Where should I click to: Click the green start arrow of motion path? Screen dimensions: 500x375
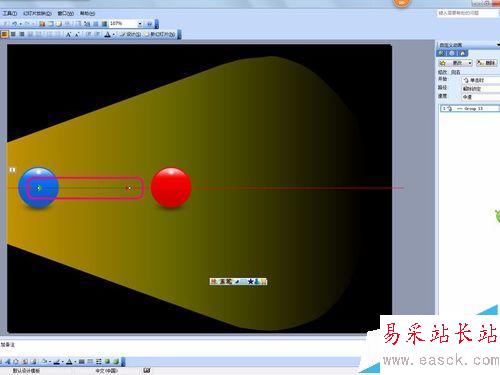(39, 188)
